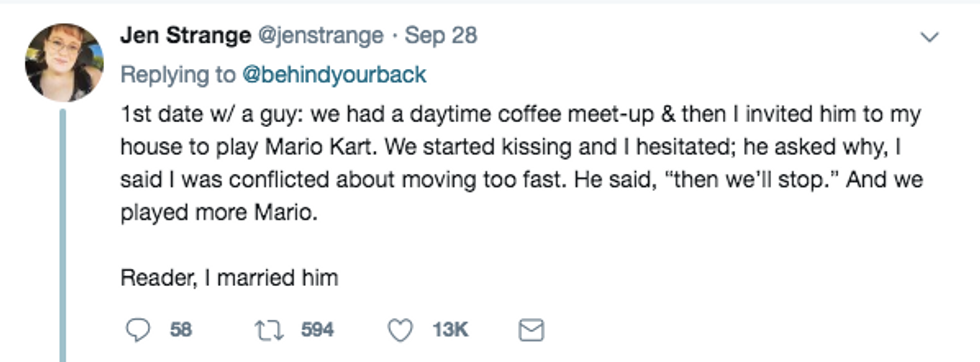Click the envelope direct message icon
The width and height of the screenshot is (980, 362).
pyautogui.click(x=531, y=330)
